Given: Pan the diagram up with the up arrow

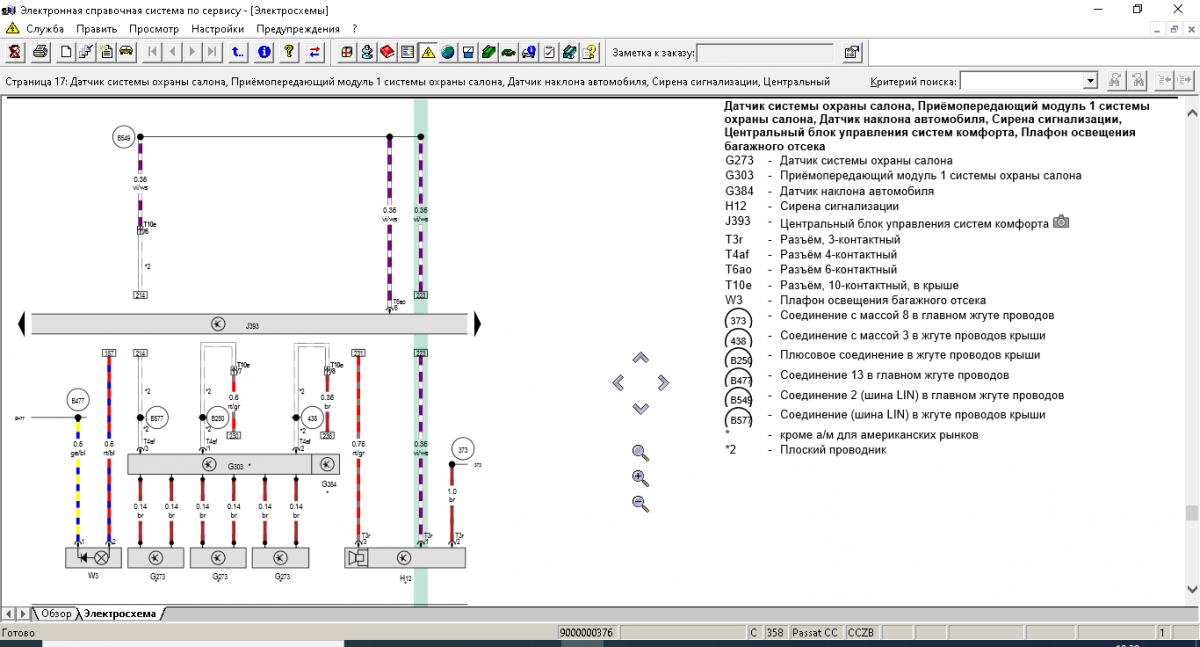Looking at the screenshot, I should pos(641,358).
